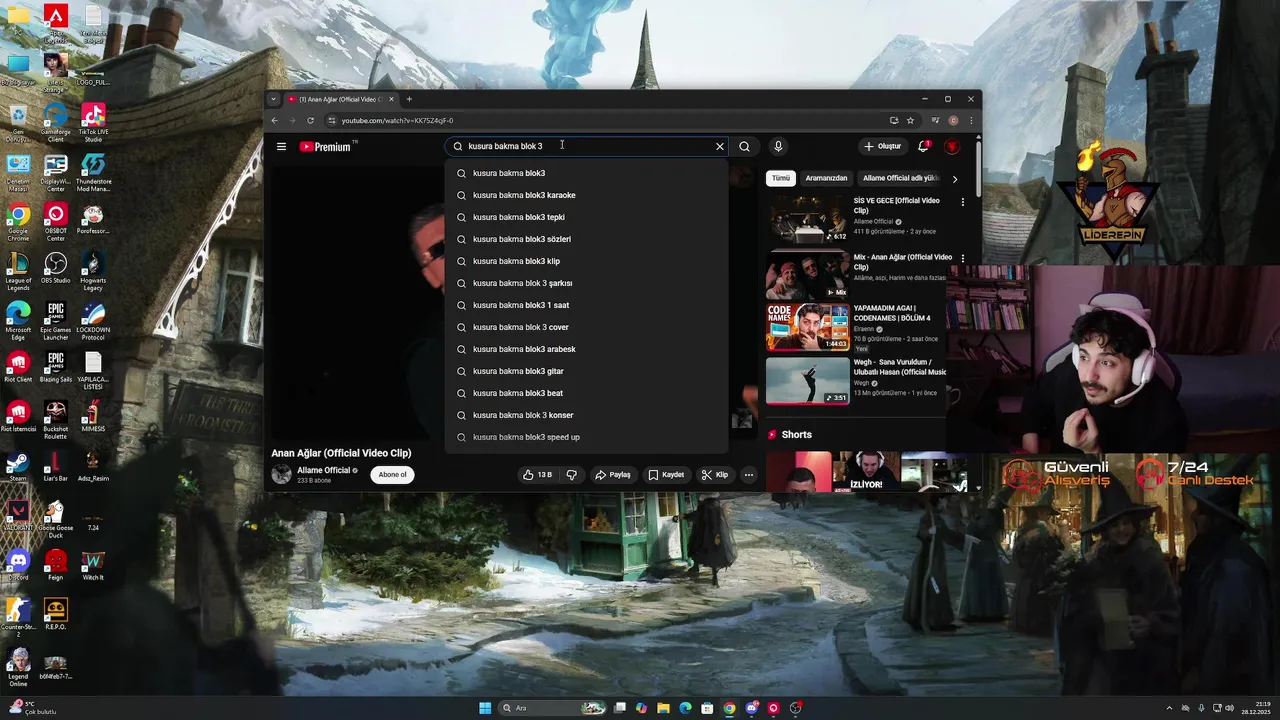Select suggestion "kusura bakma blok3 sözleri"
The image size is (1280, 720).
tap(587, 239)
